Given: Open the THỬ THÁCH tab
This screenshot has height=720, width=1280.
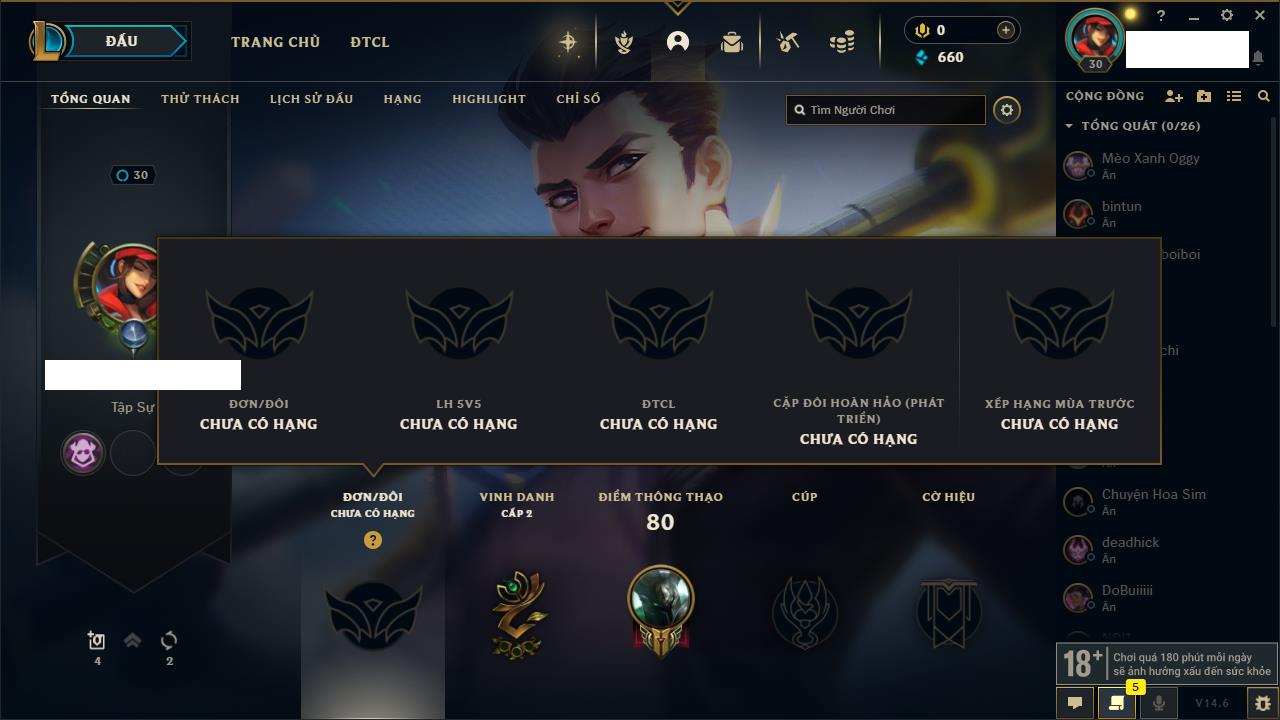Looking at the screenshot, I should pos(200,99).
